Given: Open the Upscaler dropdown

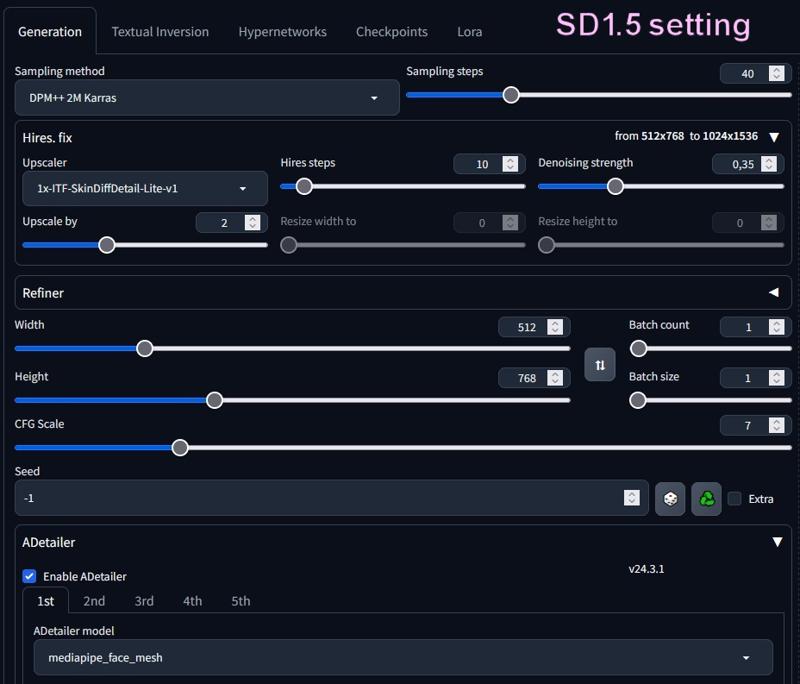Looking at the screenshot, I should [x=145, y=188].
